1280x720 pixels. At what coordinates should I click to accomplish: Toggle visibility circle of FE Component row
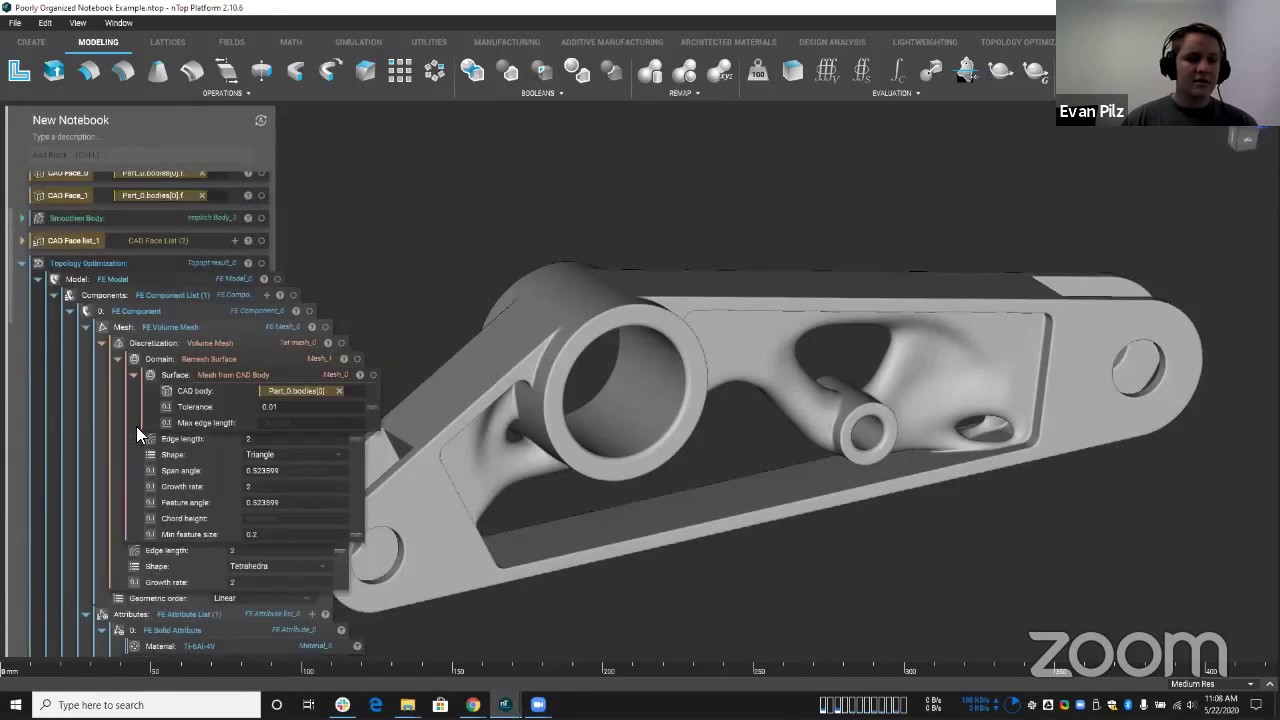[309, 311]
